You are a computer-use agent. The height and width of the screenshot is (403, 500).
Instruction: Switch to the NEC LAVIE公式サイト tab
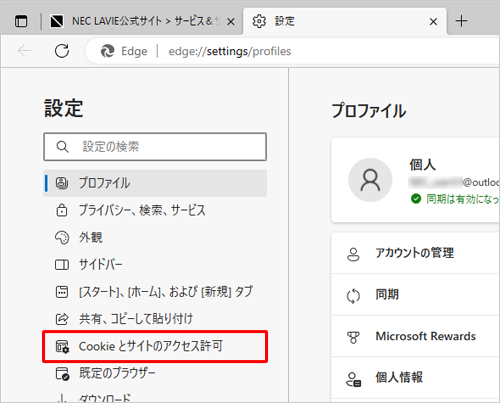coord(143,22)
